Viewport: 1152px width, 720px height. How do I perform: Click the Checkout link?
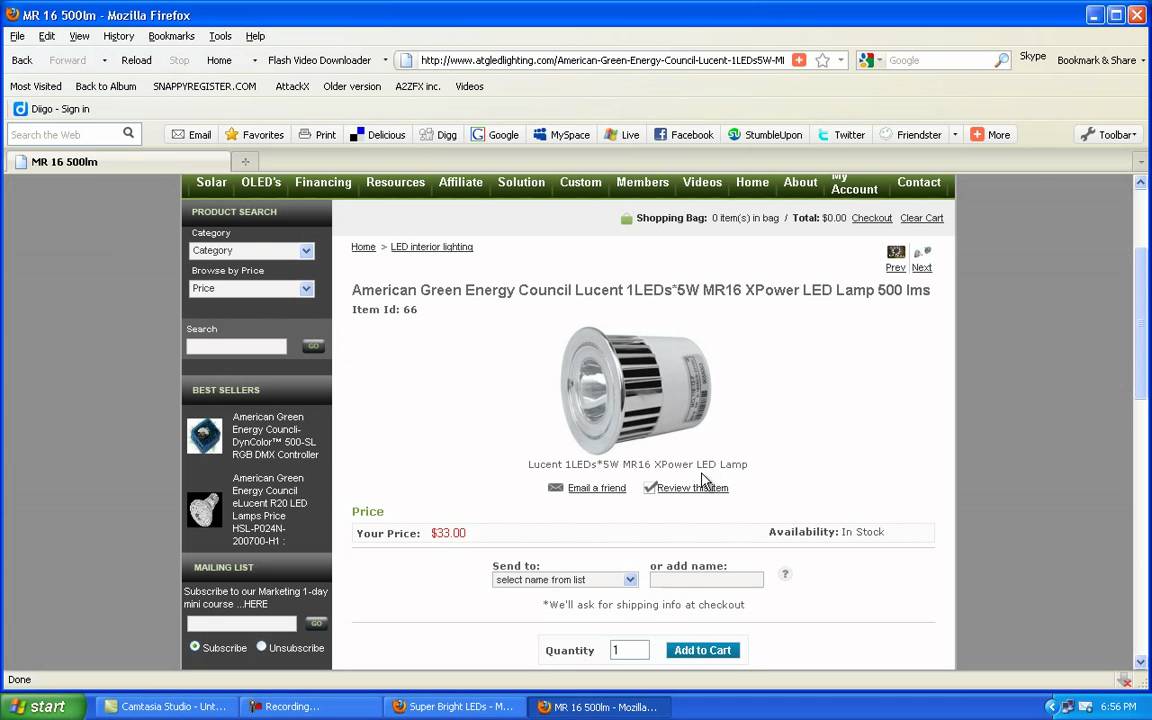pyautogui.click(x=871, y=218)
